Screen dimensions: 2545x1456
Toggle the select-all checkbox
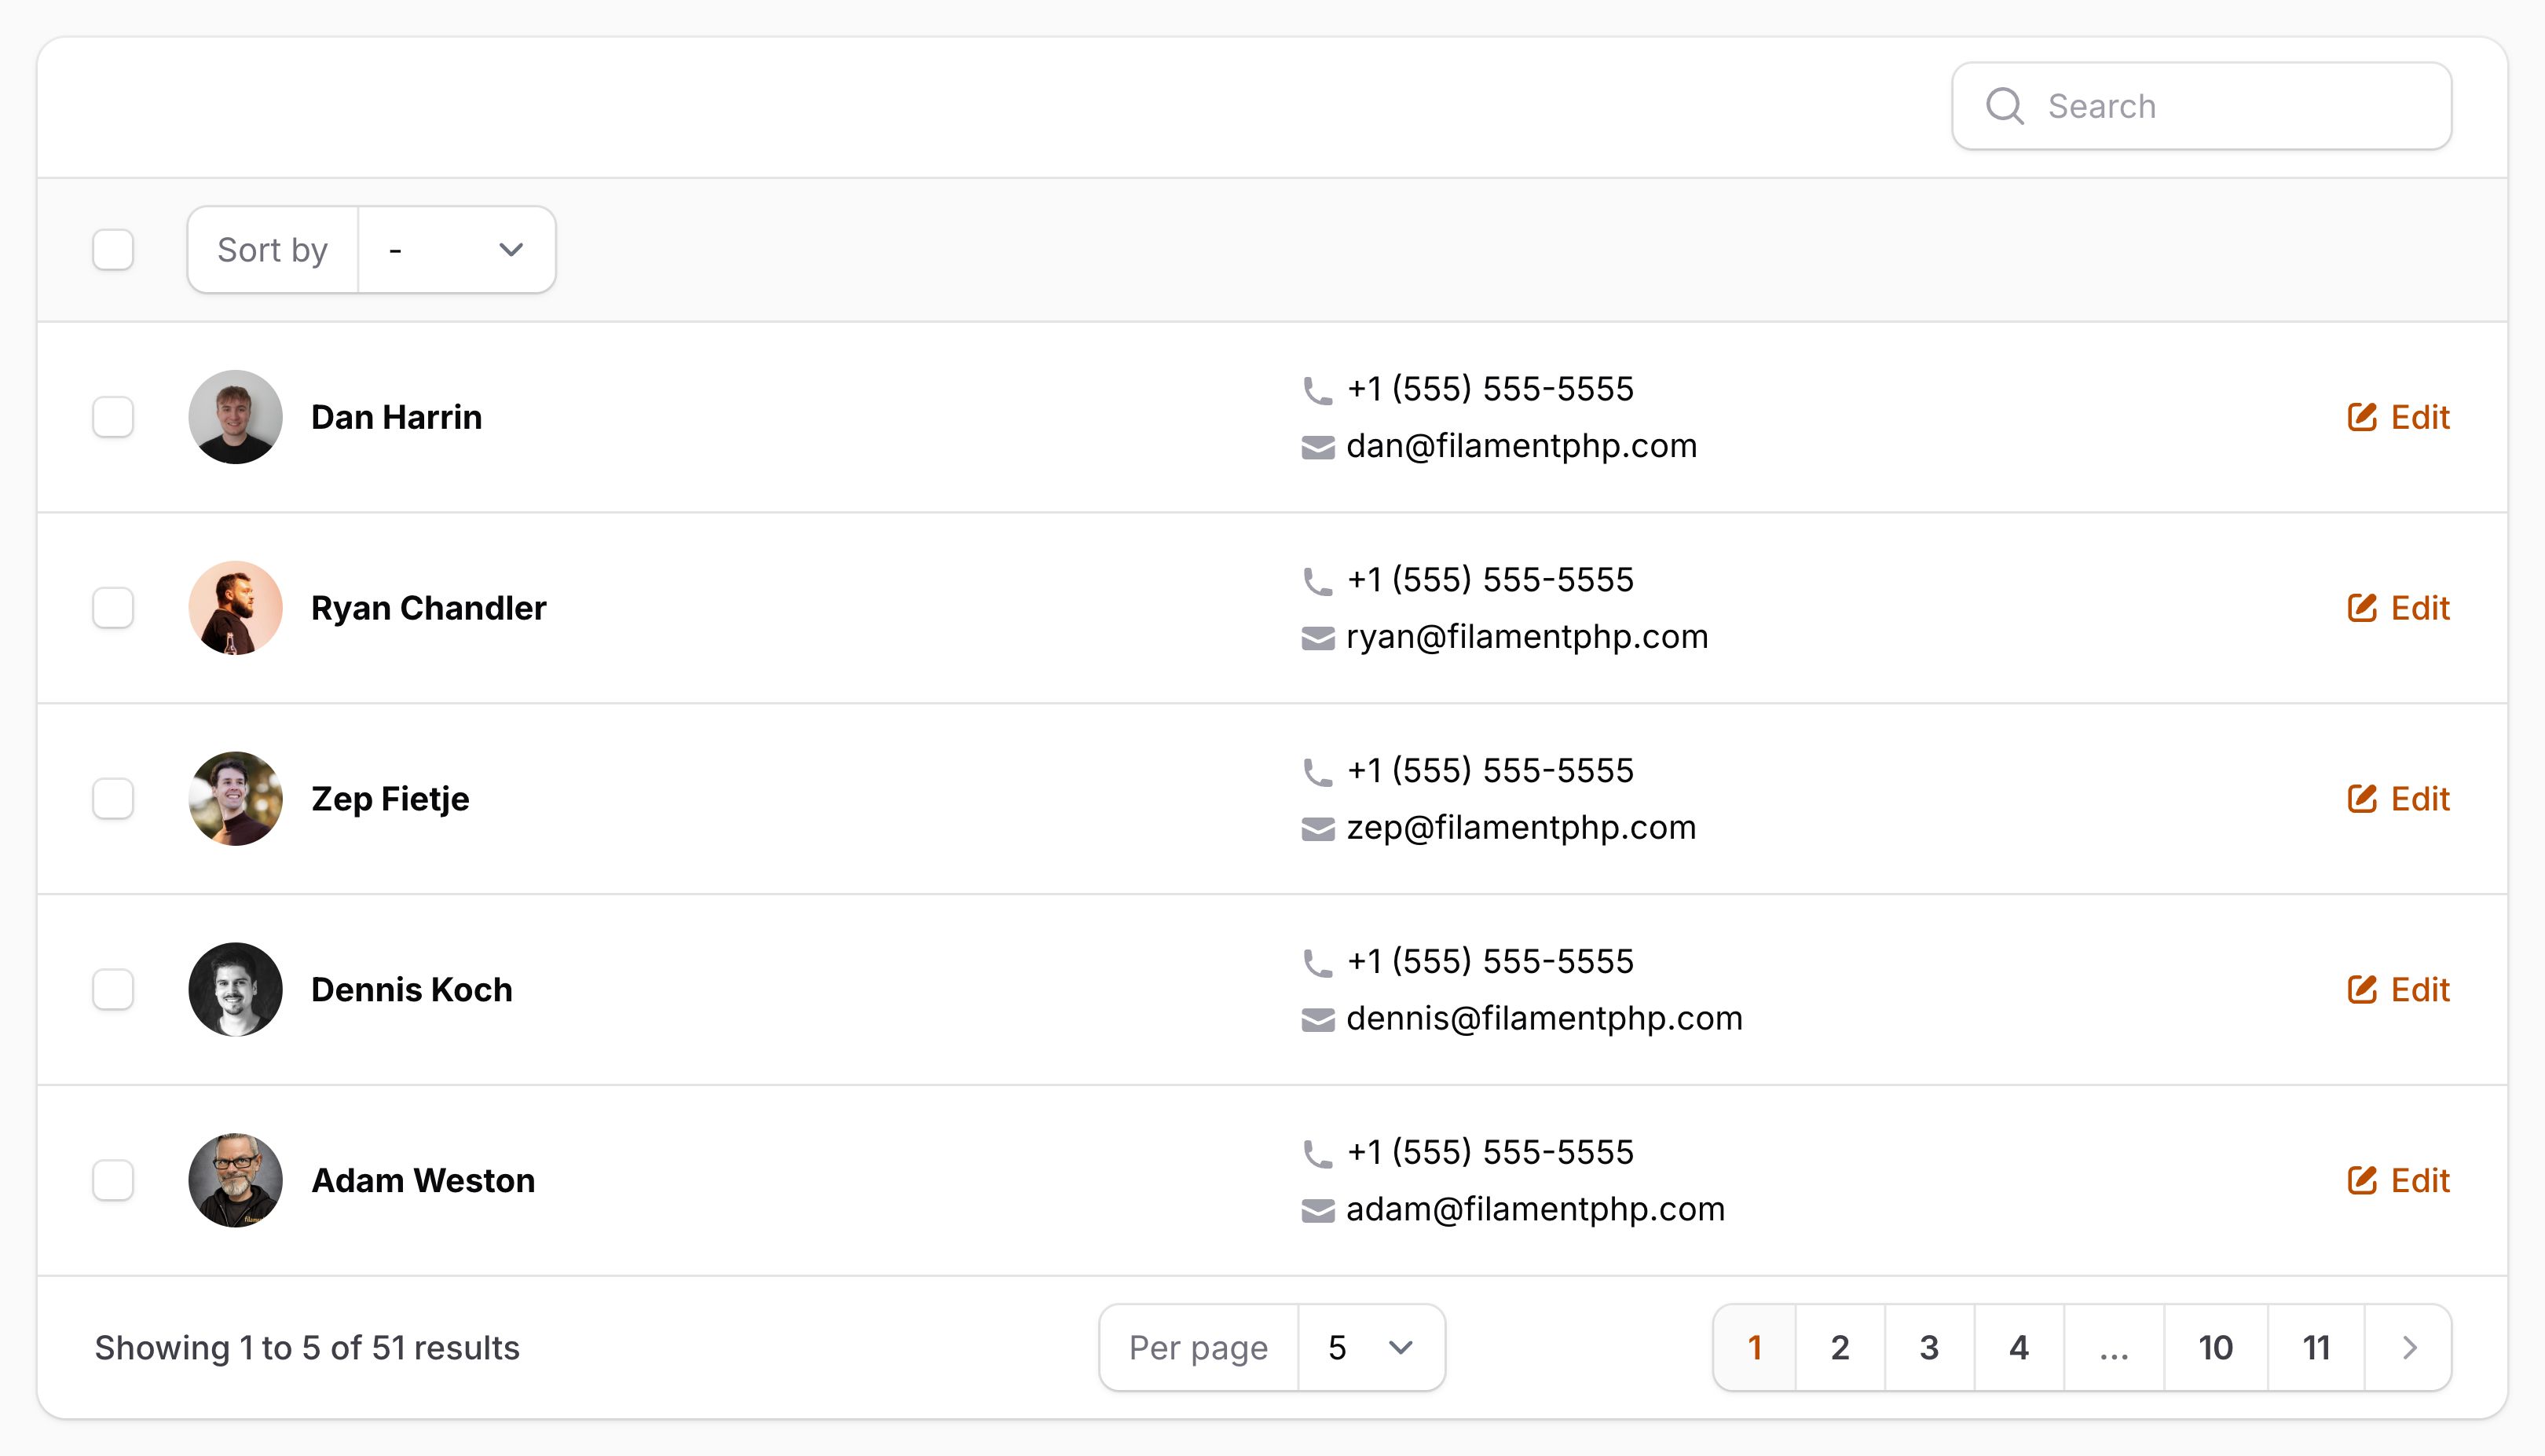point(113,250)
